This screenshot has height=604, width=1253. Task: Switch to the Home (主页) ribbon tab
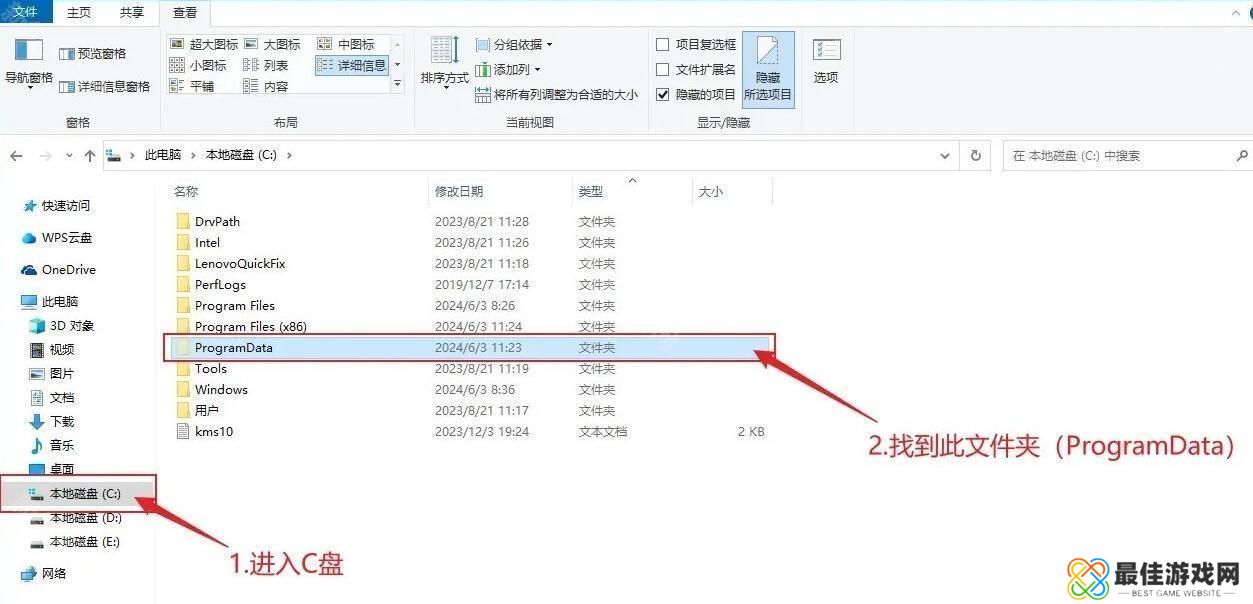click(79, 13)
